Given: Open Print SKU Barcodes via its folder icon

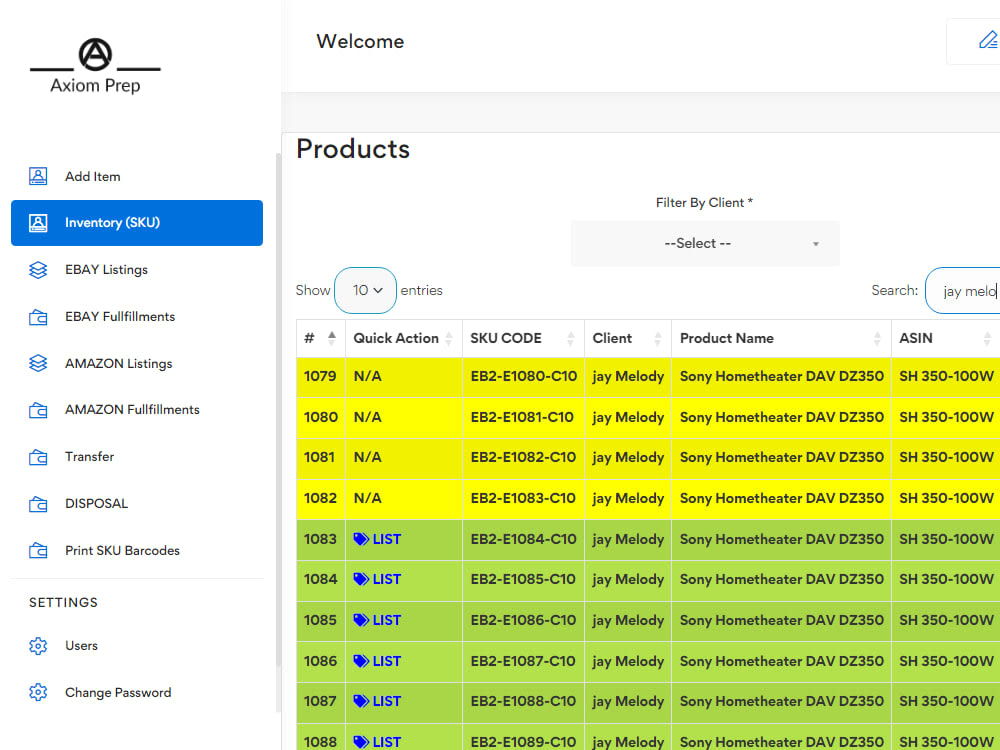Looking at the screenshot, I should (x=37, y=550).
